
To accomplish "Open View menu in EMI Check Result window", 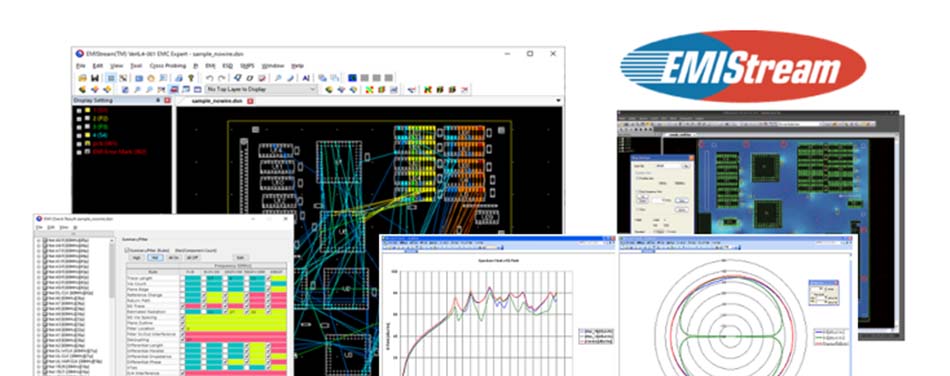I will coord(64,228).
